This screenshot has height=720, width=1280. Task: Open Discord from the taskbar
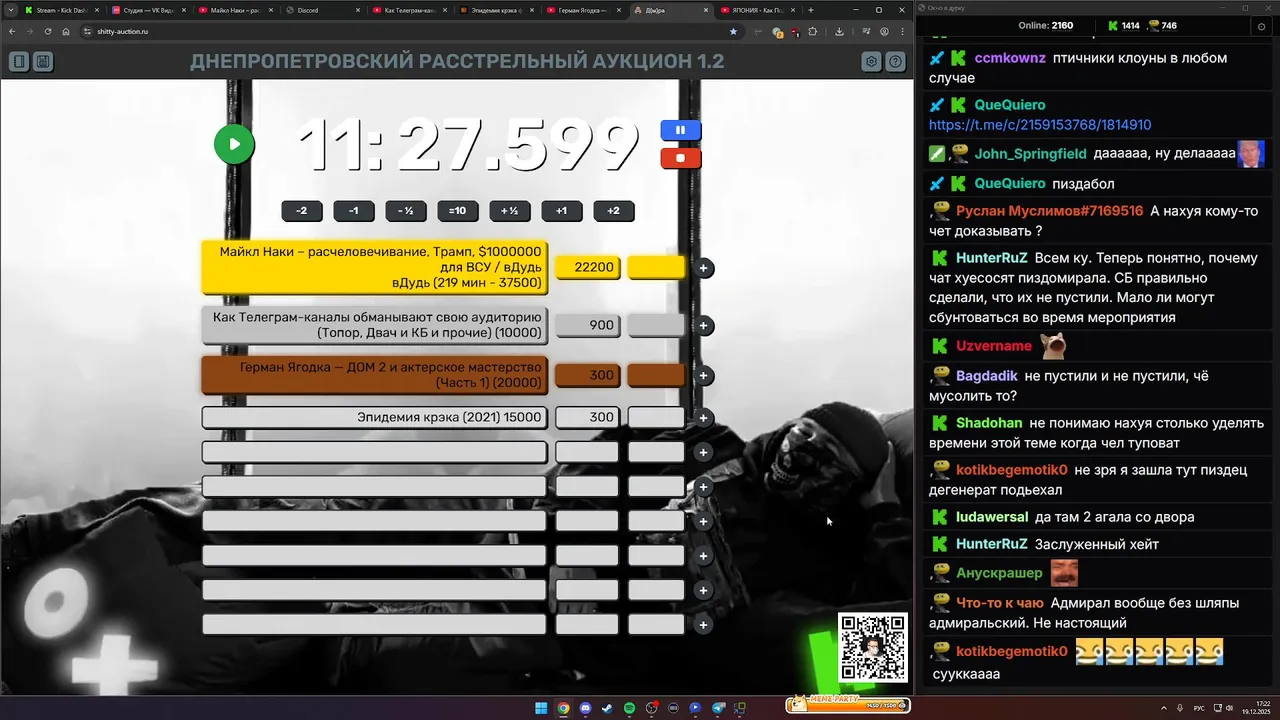pos(585,708)
